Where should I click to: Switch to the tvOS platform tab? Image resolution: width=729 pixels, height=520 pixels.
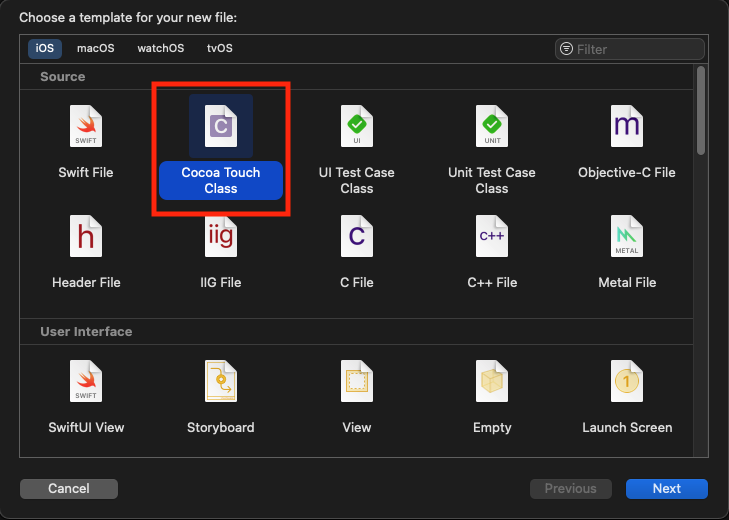click(219, 48)
